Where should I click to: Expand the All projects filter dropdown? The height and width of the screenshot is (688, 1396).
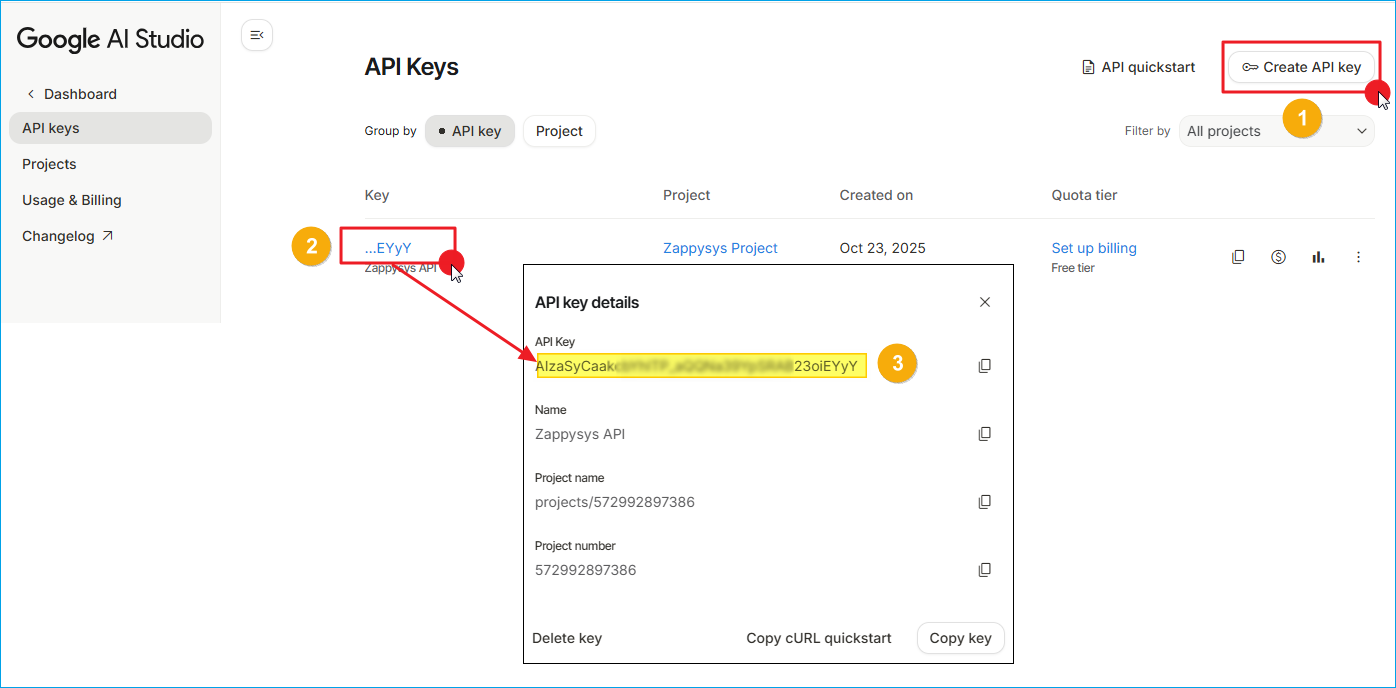click(x=1276, y=131)
